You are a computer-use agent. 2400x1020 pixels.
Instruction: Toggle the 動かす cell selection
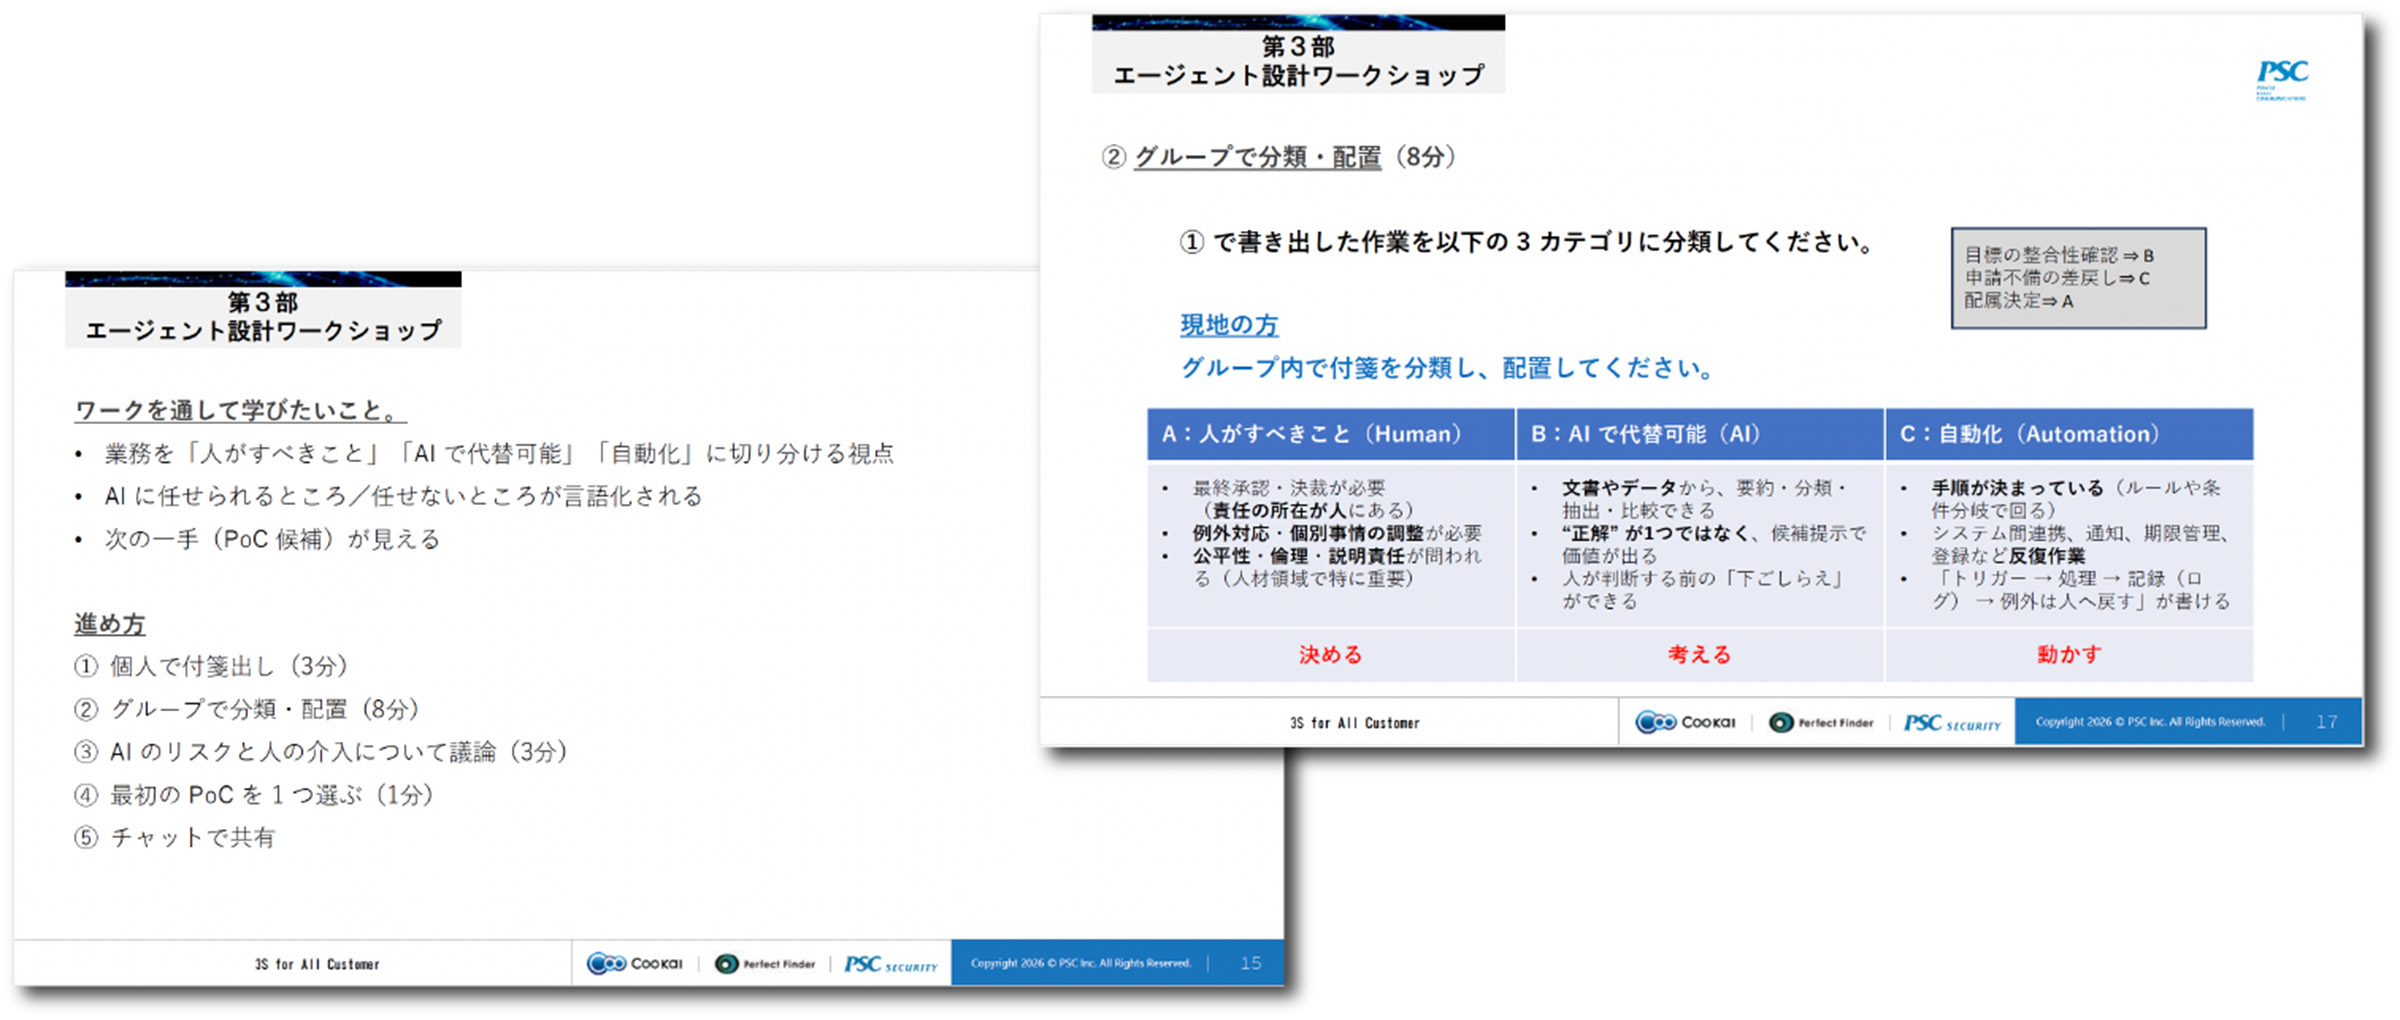pyautogui.click(x=2070, y=654)
